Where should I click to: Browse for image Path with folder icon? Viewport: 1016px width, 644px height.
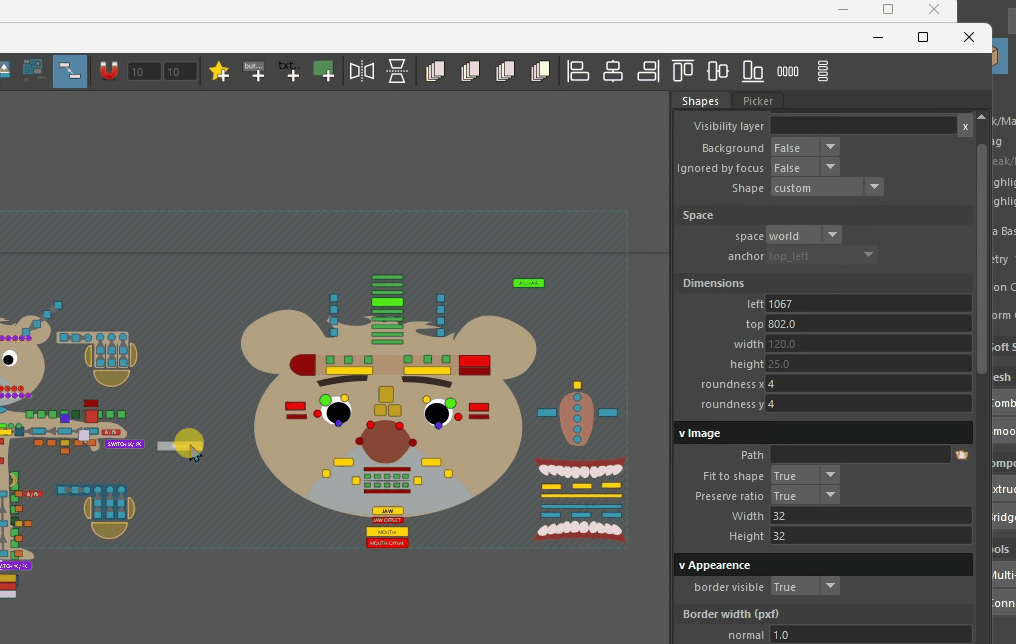click(962, 455)
